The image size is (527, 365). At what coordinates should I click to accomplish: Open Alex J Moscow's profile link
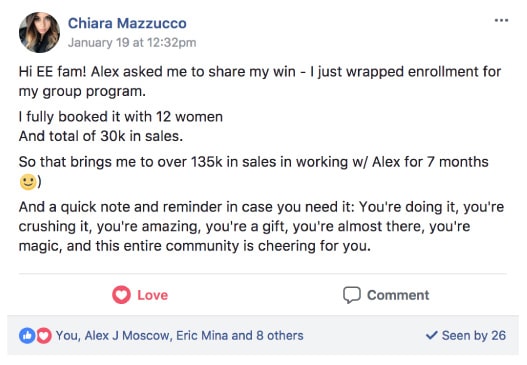pos(127,335)
